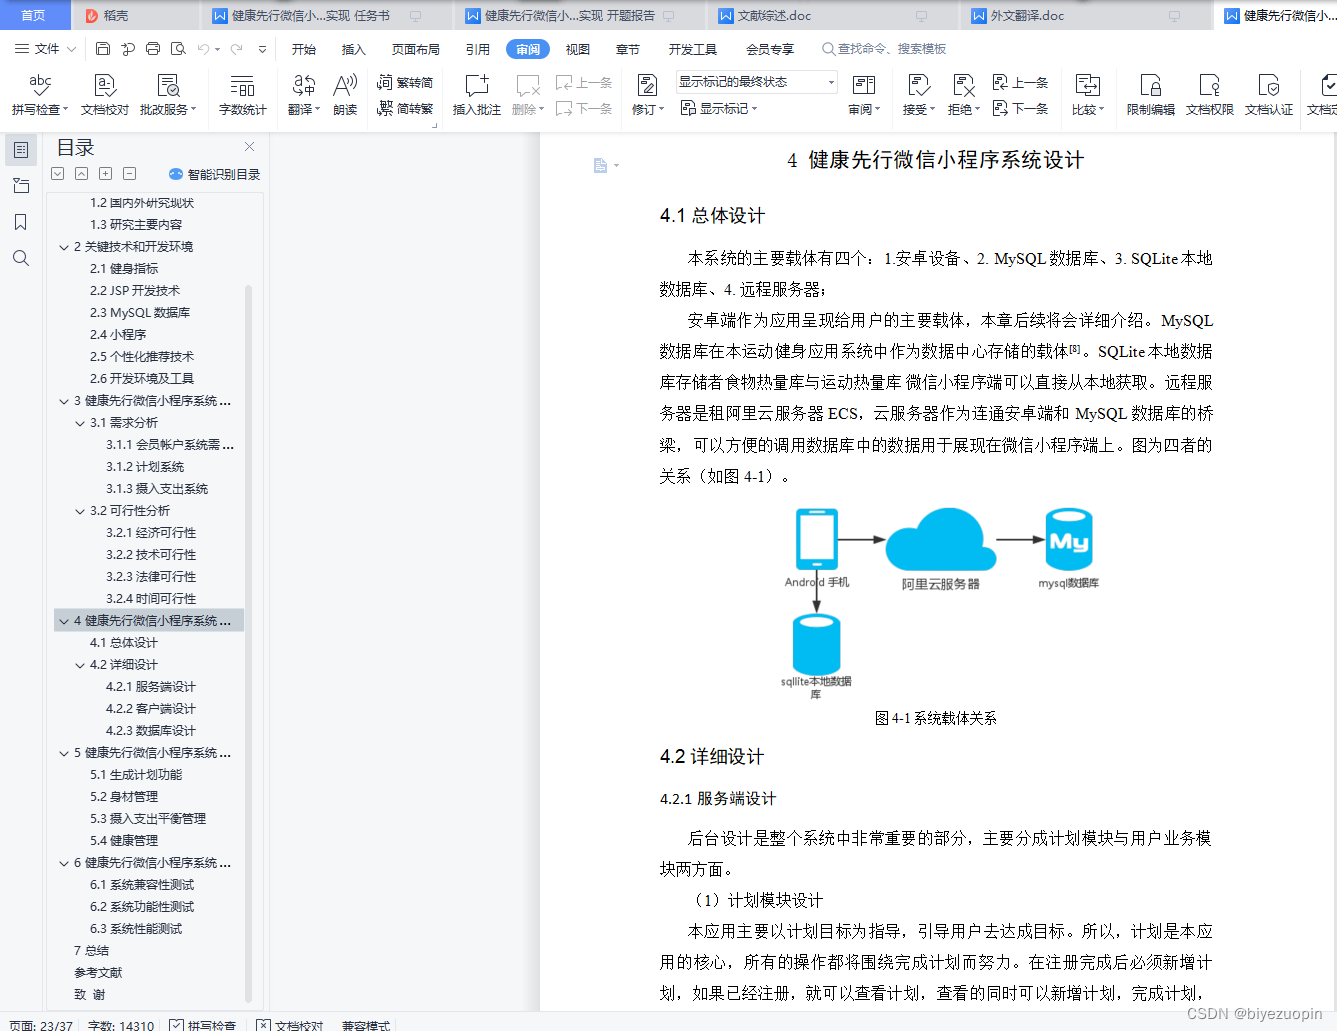Collapse outline section 5 健康先行微信小程序系统
Viewport: 1337px width, 1031px height.
point(63,753)
